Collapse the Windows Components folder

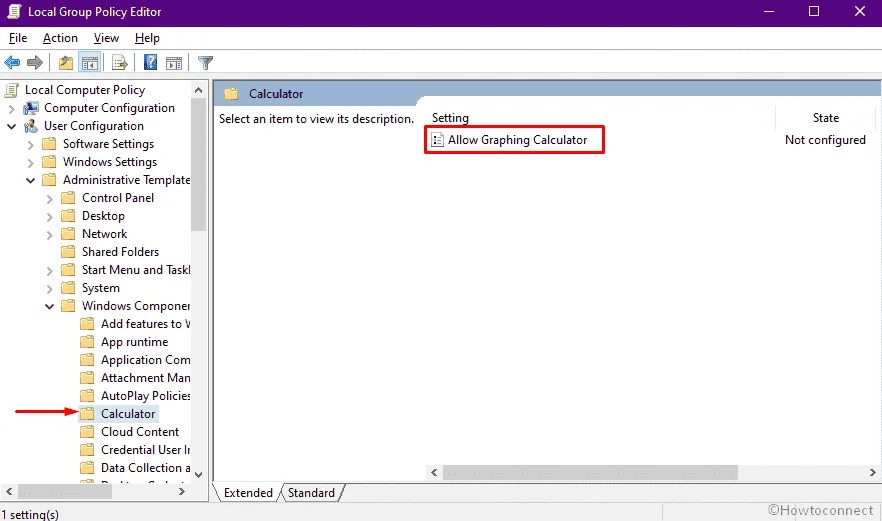(50, 307)
